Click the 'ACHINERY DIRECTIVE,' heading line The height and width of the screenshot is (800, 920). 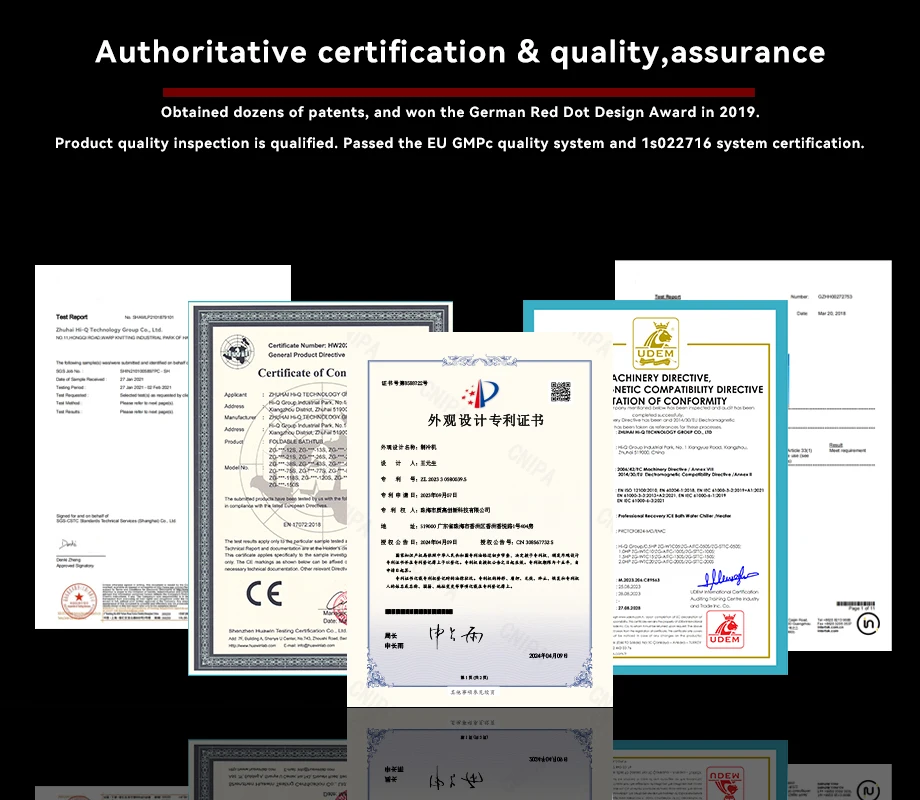(x=661, y=378)
